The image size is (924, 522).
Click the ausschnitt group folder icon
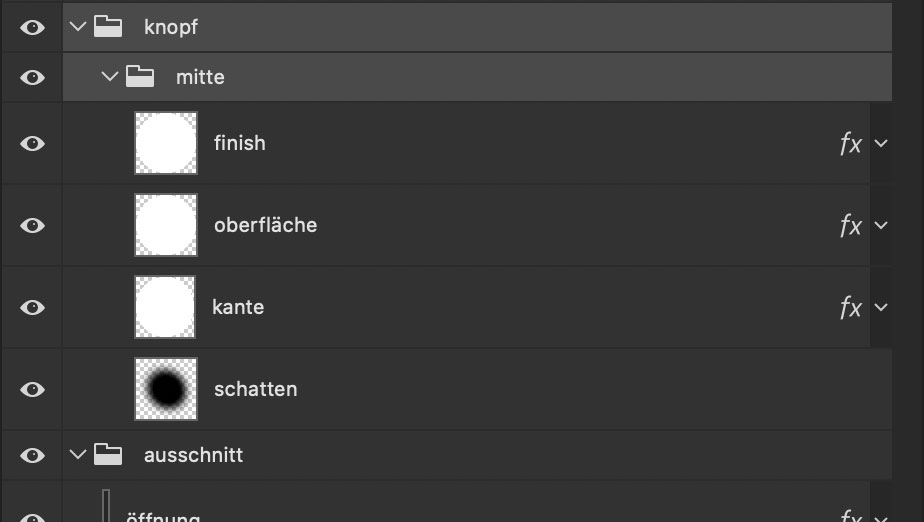pos(108,454)
